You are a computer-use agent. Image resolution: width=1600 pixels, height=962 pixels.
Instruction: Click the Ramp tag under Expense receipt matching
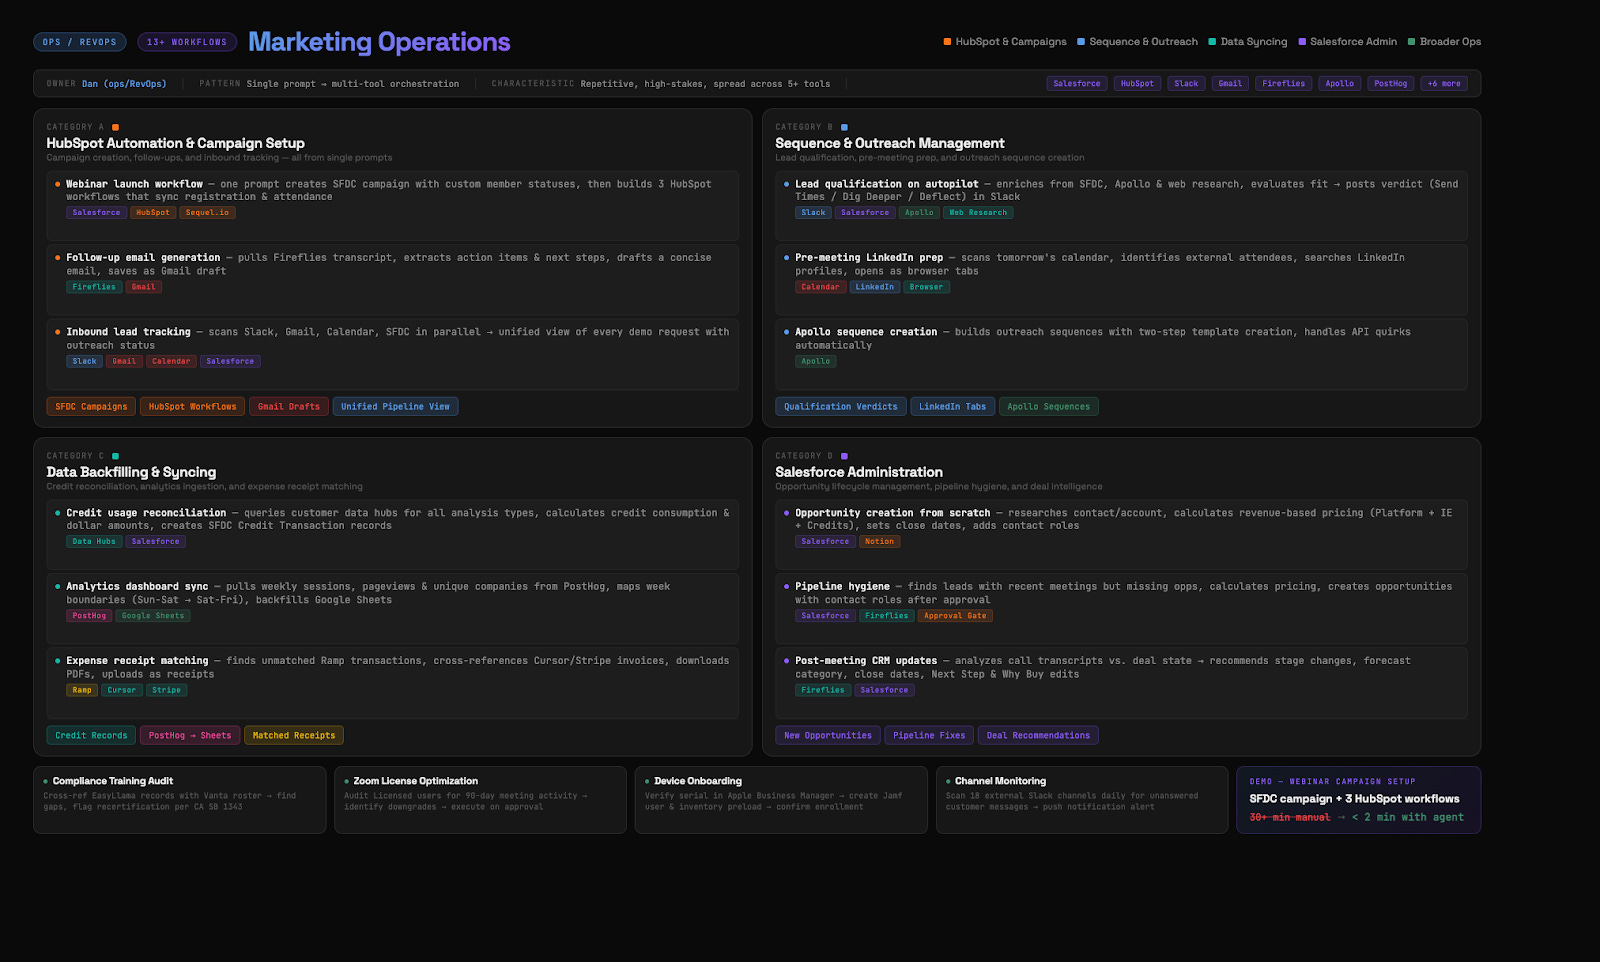click(81, 690)
